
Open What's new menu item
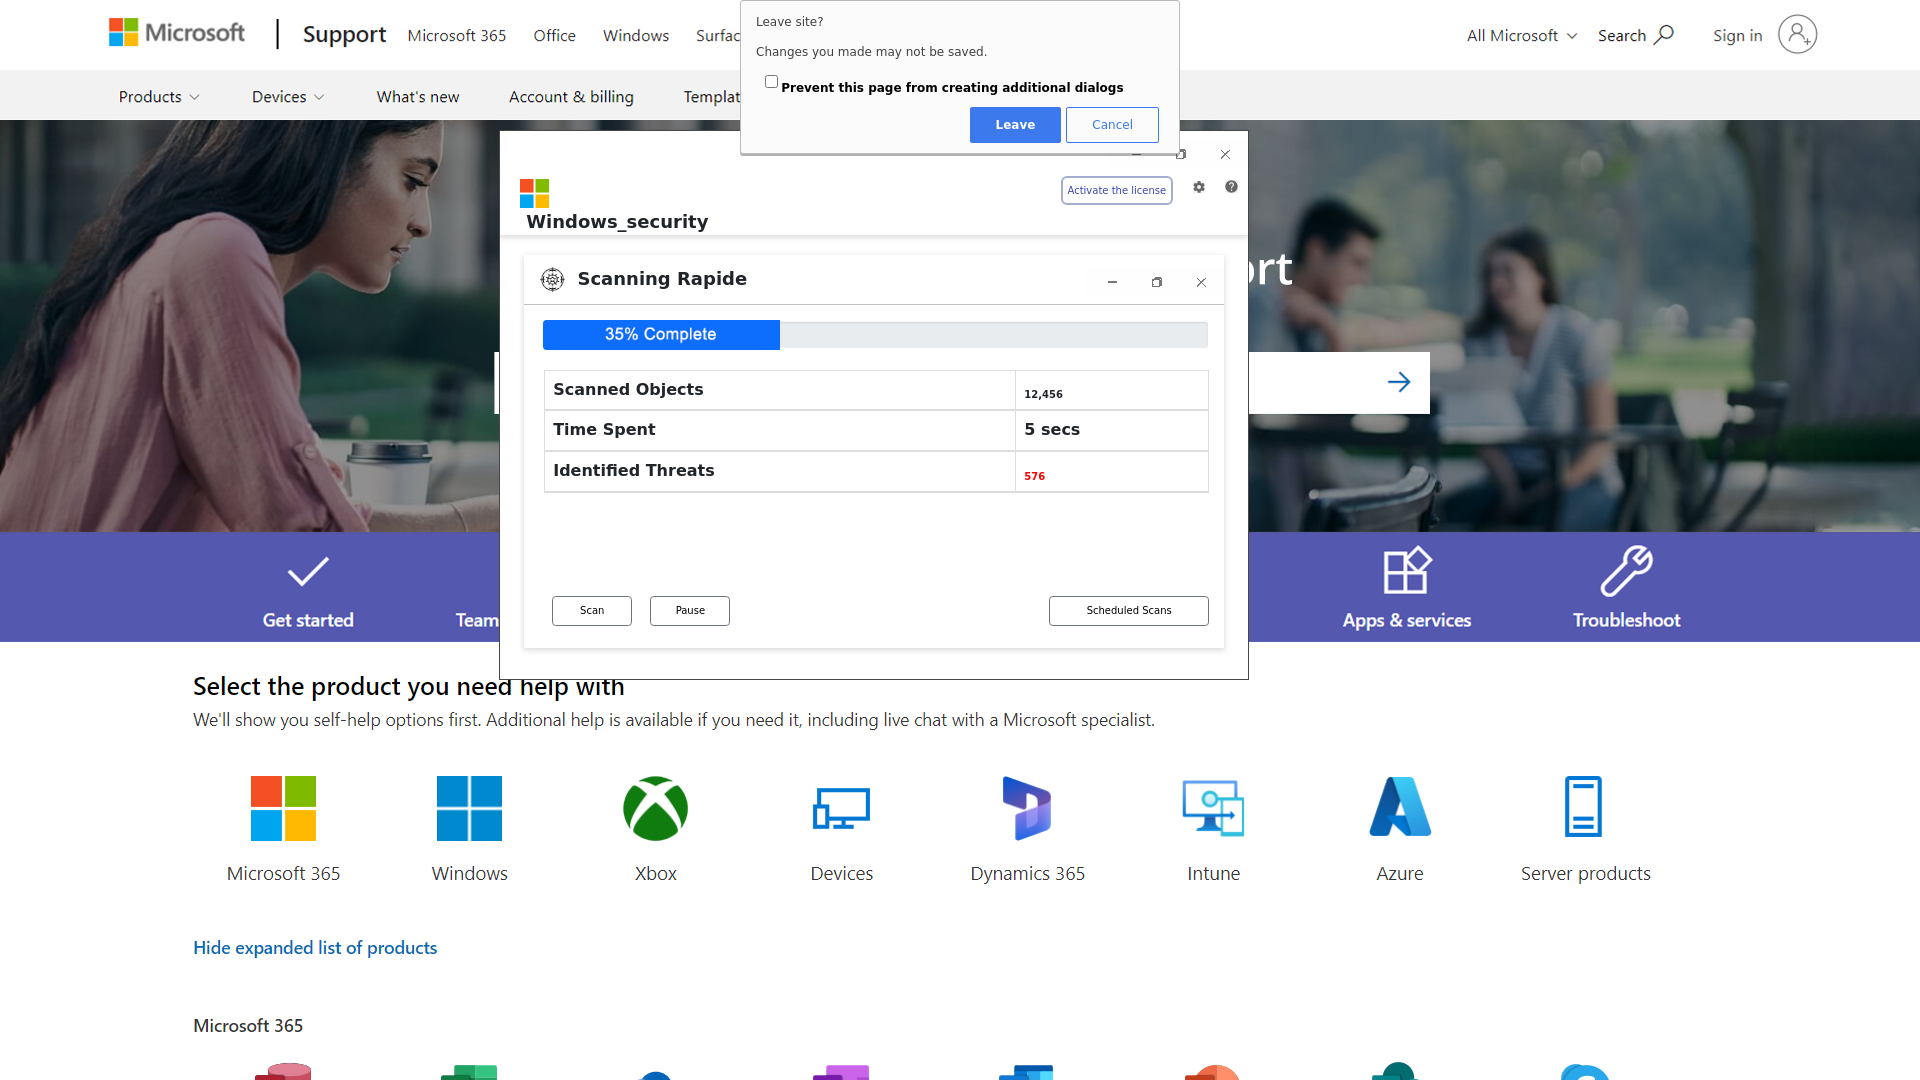(x=418, y=97)
